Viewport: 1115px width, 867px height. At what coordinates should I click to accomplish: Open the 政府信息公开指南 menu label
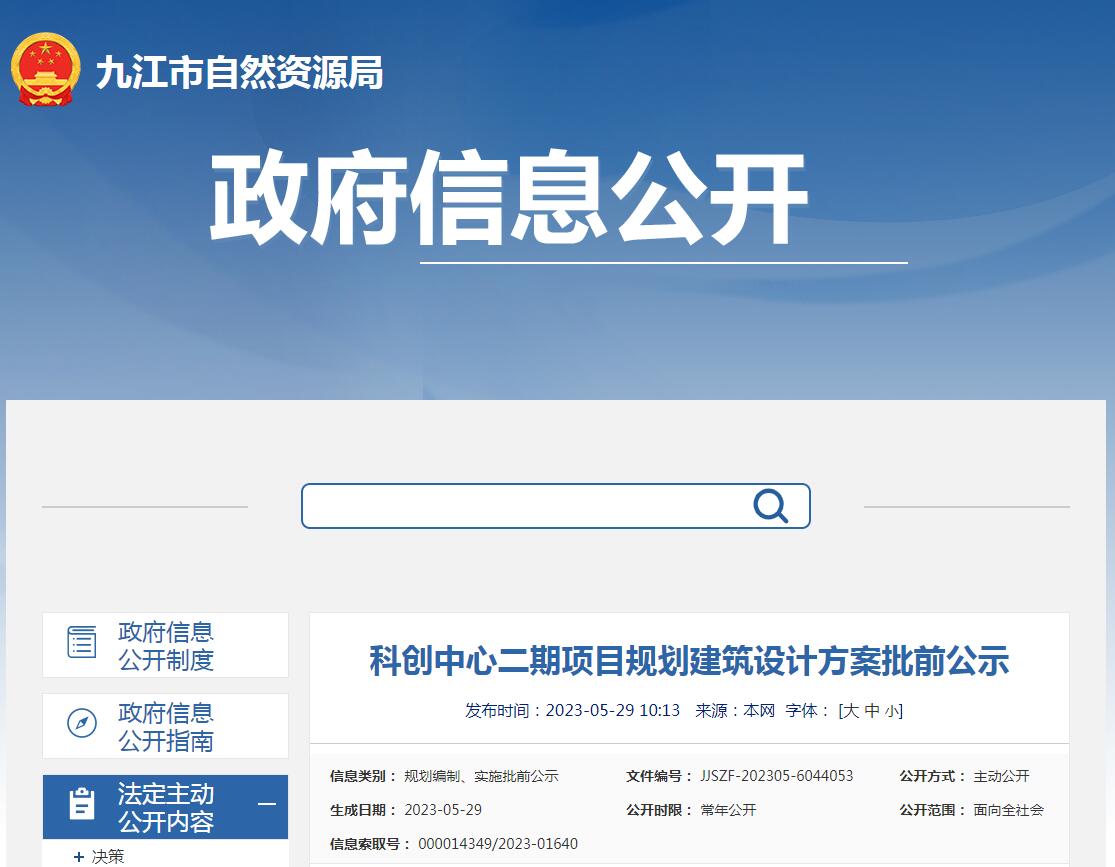(166, 727)
